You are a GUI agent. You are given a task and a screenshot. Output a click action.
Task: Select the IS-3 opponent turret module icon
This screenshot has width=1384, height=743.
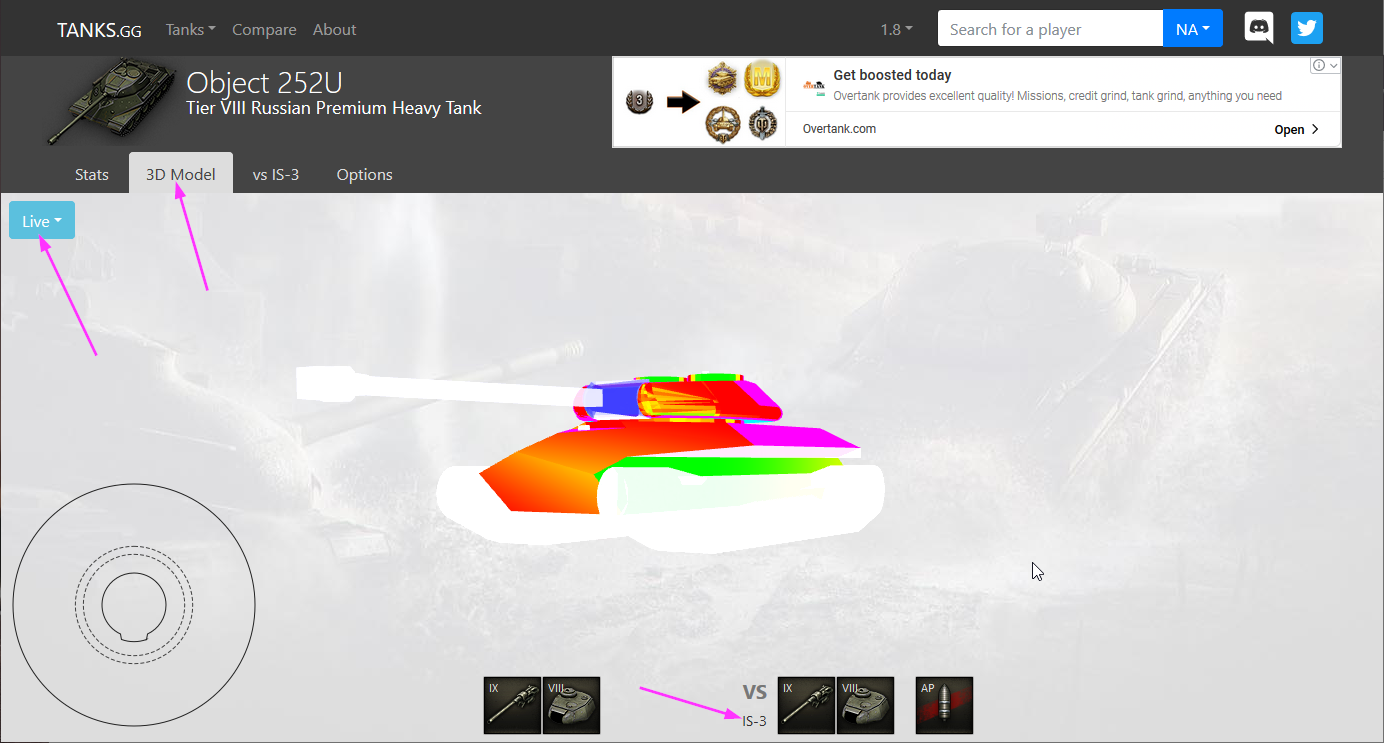(x=865, y=705)
